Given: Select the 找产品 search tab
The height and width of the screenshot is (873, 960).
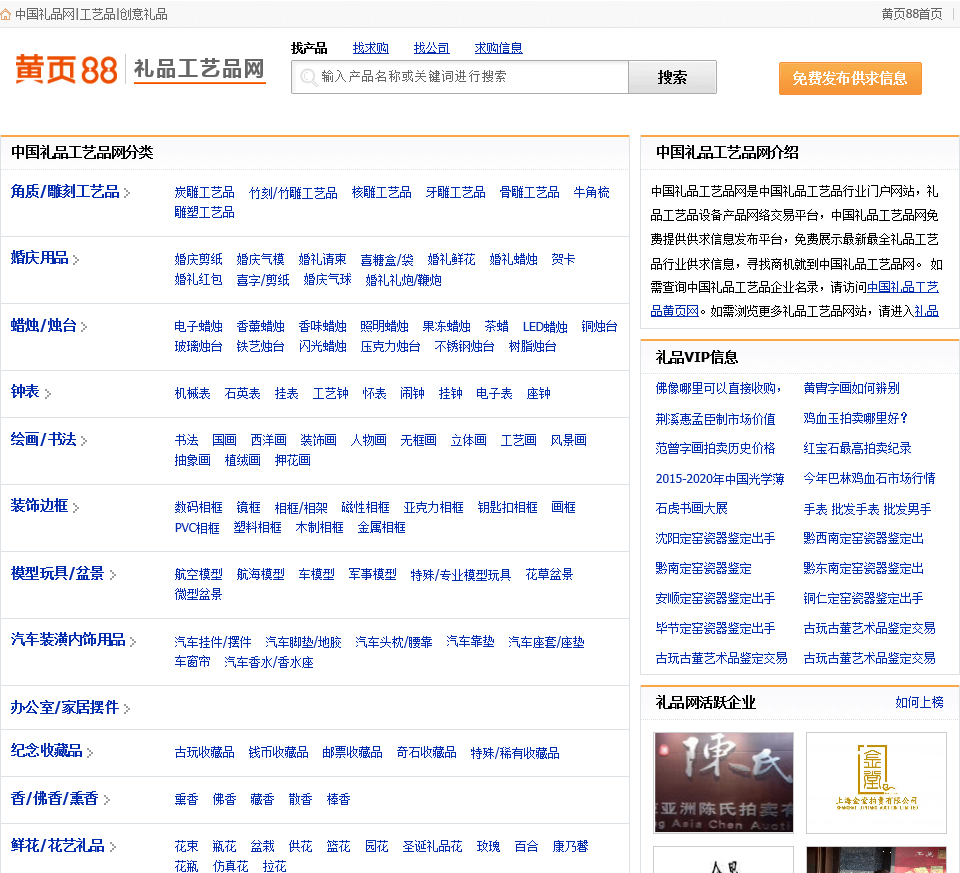Looking at the screenshot, I should click(309, 48).
